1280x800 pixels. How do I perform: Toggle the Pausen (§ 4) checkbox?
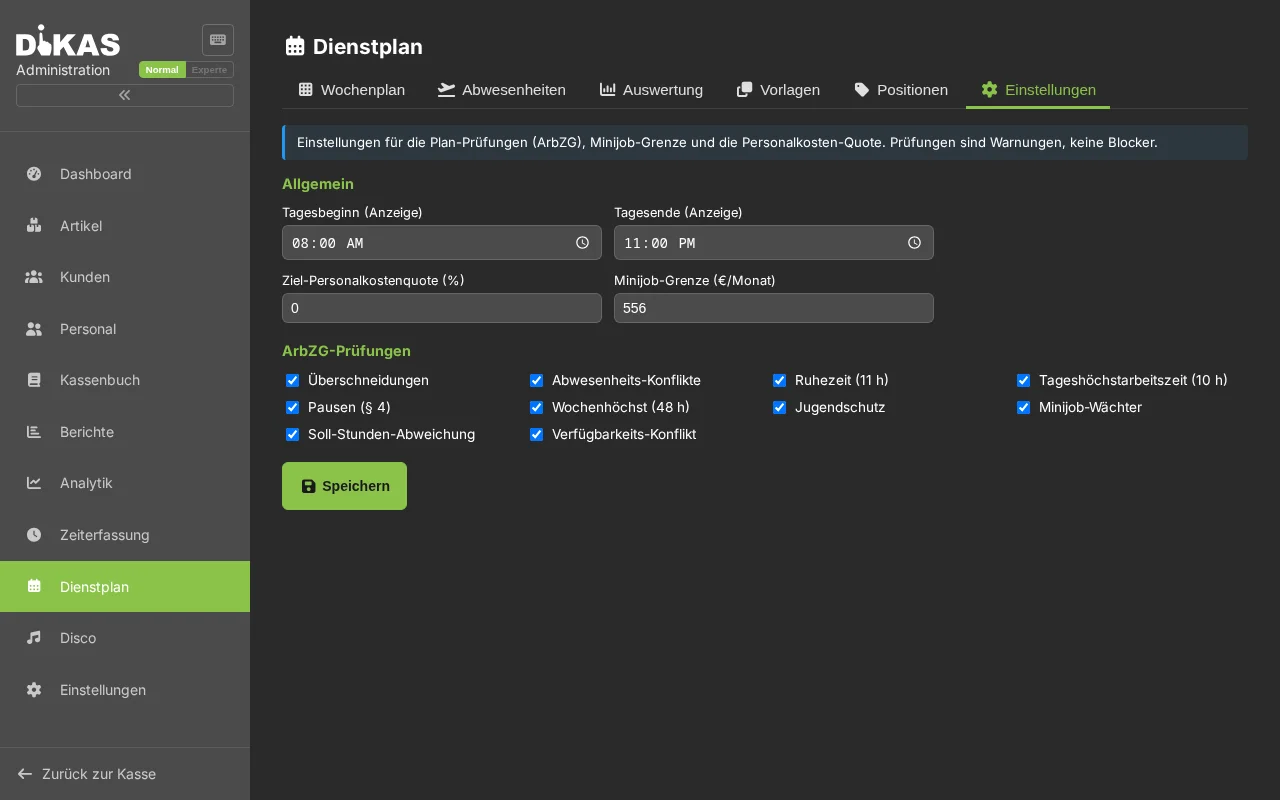293,407
